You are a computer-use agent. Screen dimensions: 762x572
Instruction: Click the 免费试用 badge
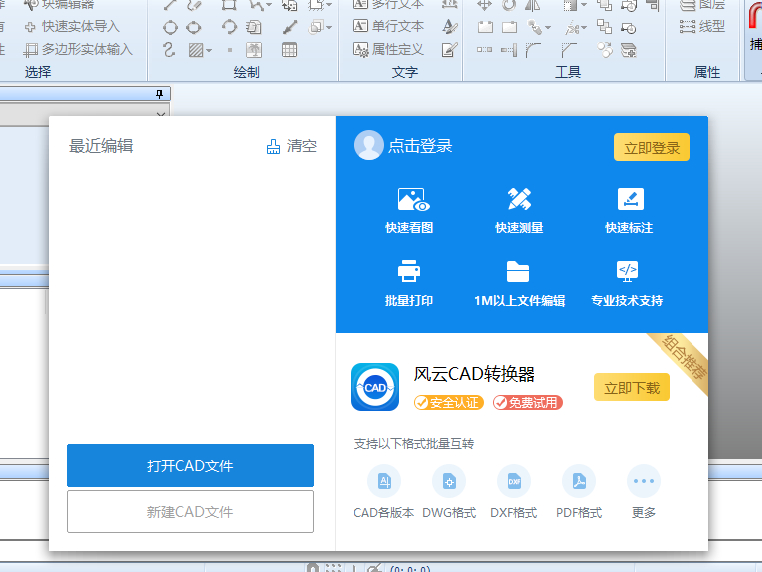528,402
